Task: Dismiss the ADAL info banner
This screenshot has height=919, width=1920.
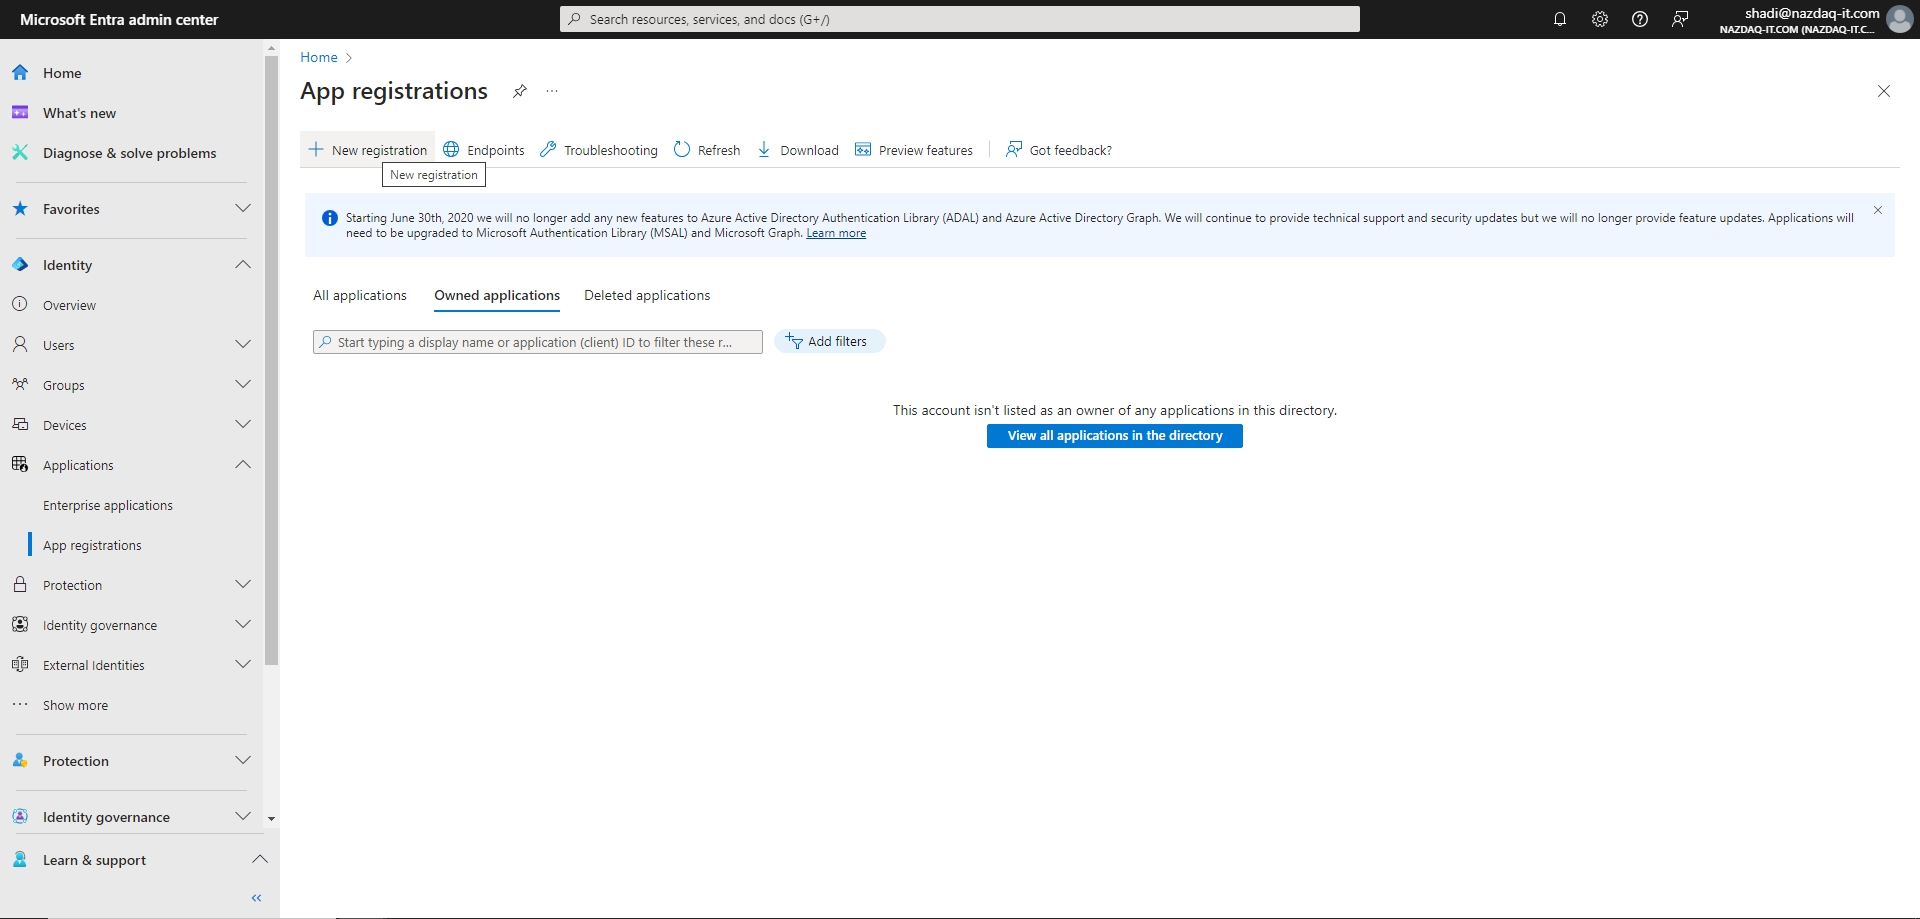Action: click(1877, 210)
